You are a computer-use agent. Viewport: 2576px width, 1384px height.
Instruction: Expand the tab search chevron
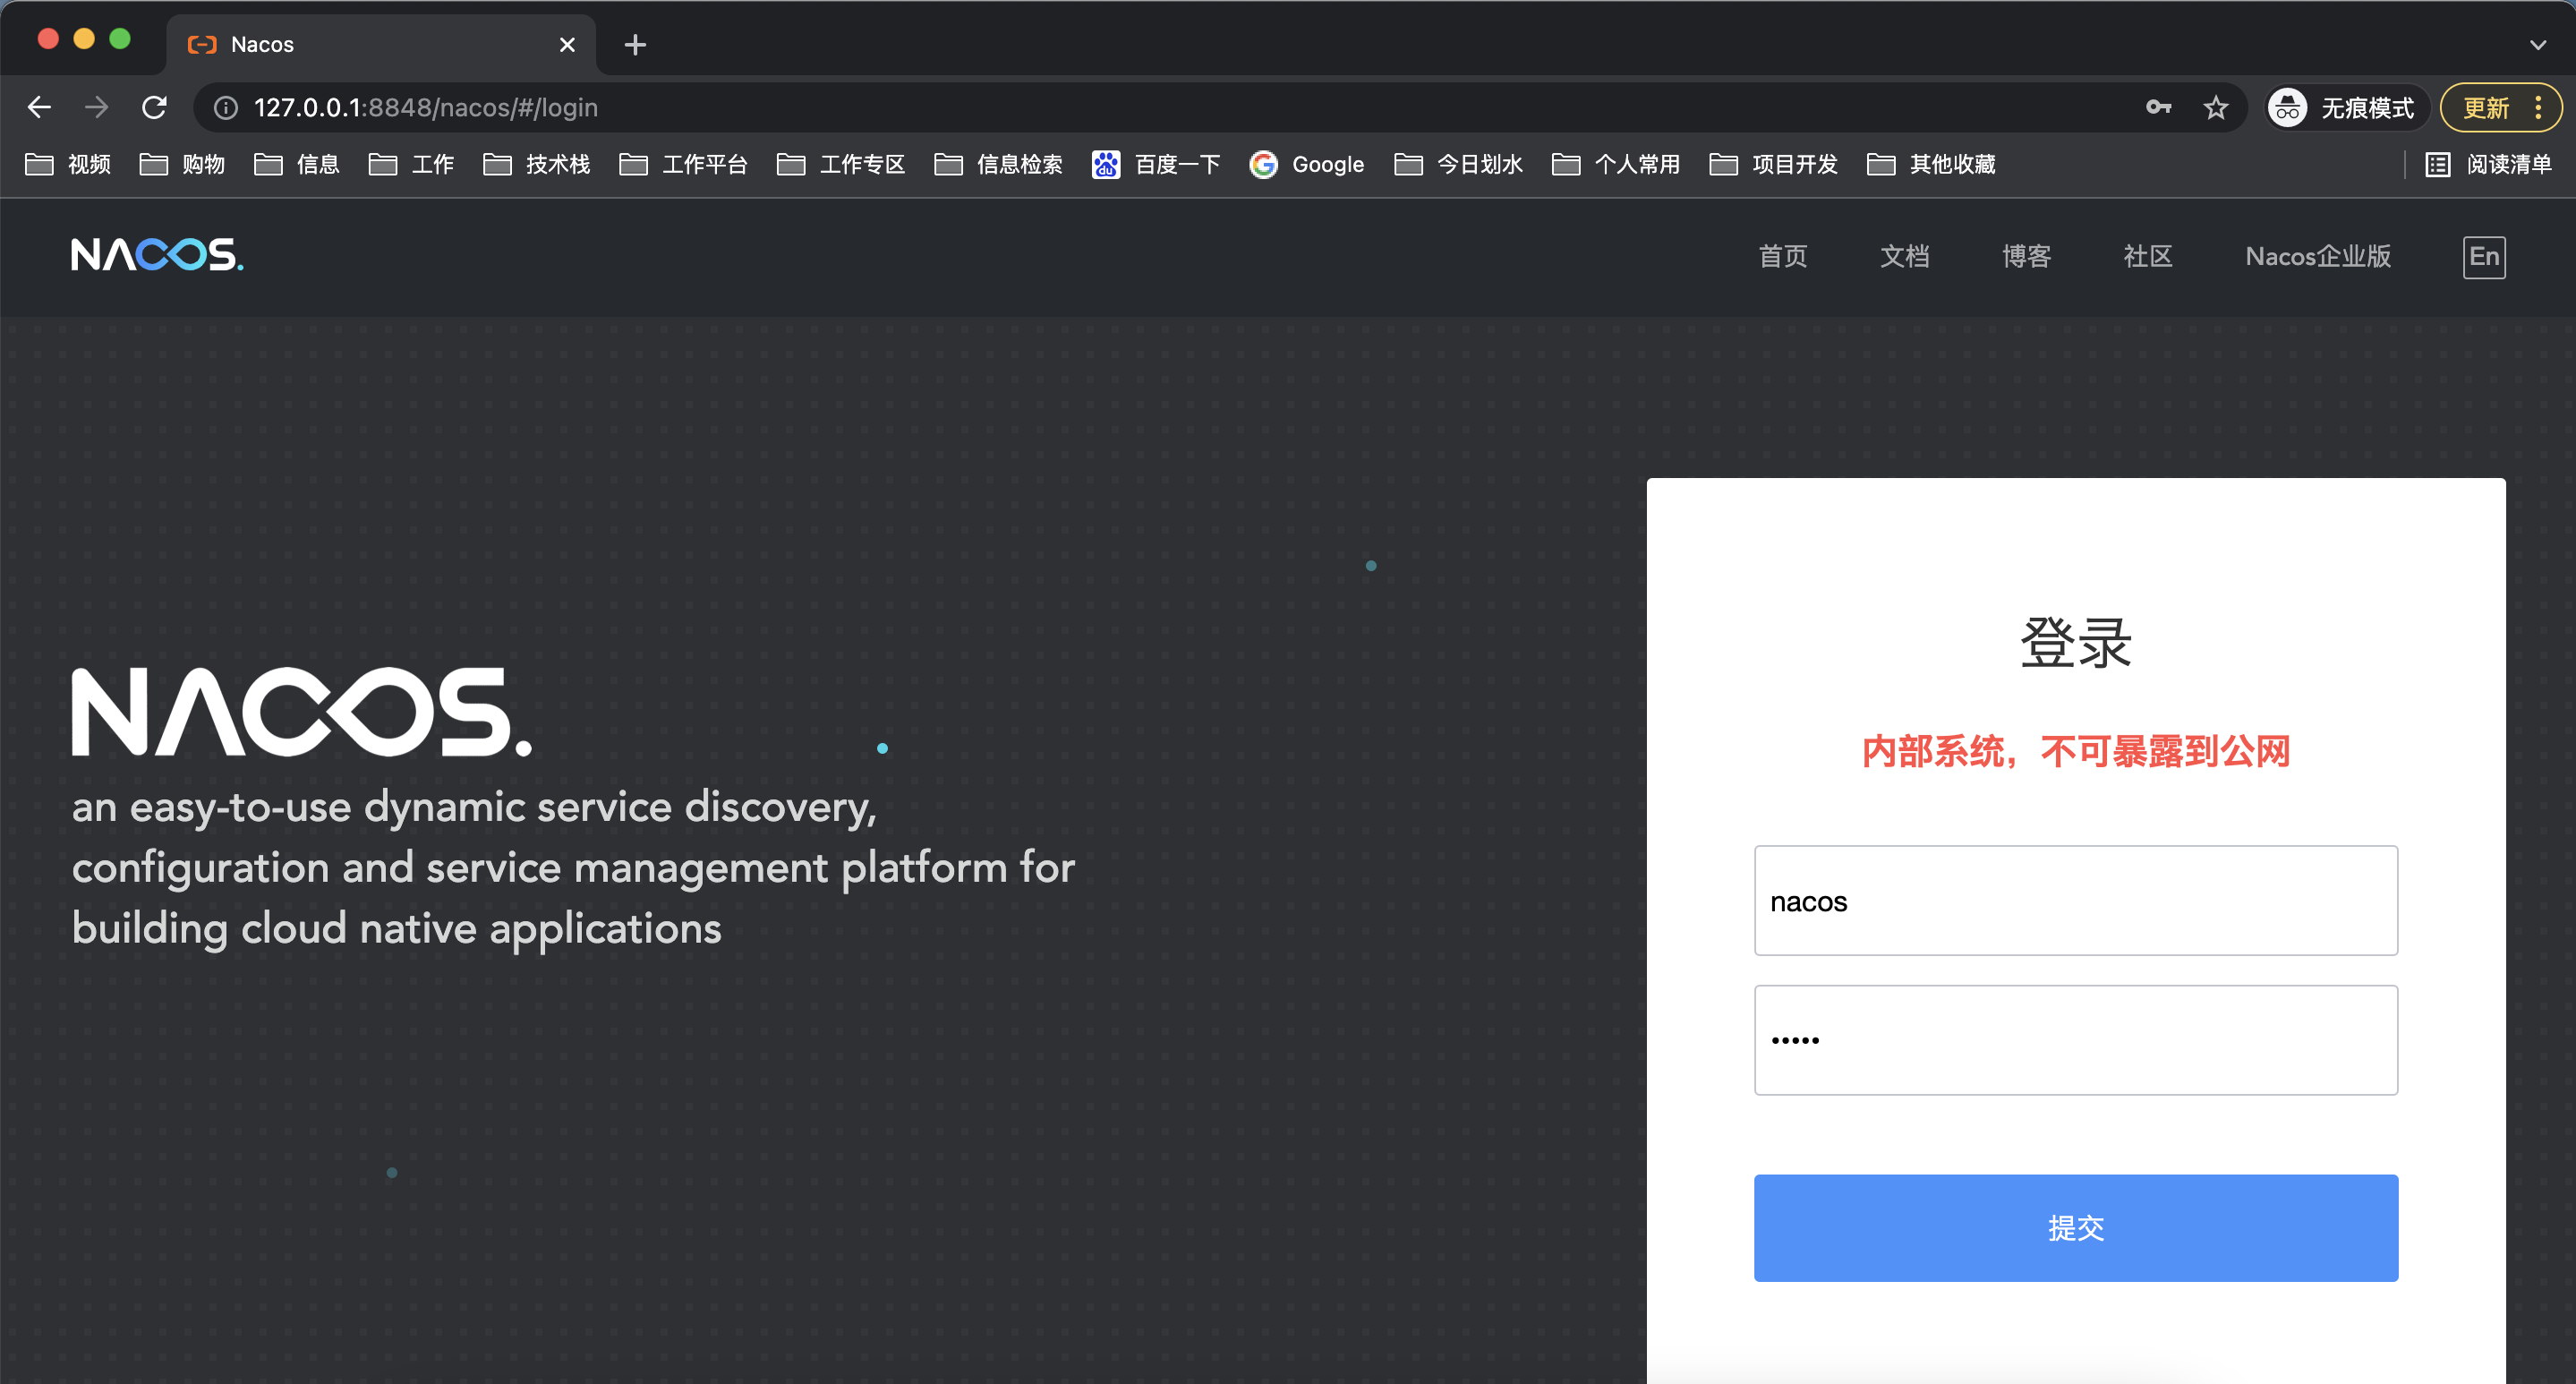[2537, 44]
